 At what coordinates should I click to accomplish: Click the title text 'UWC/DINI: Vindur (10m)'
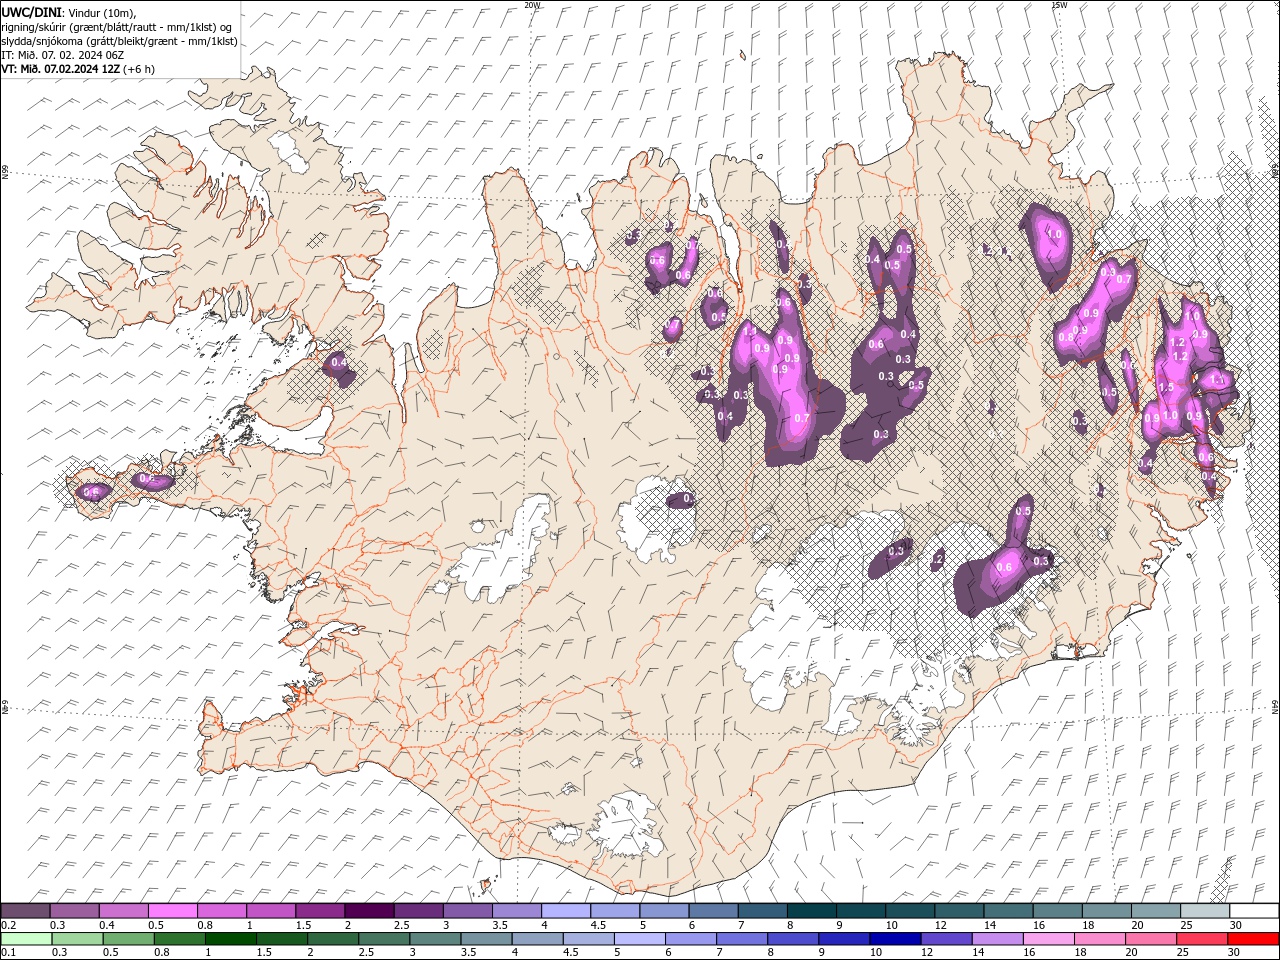68,12
